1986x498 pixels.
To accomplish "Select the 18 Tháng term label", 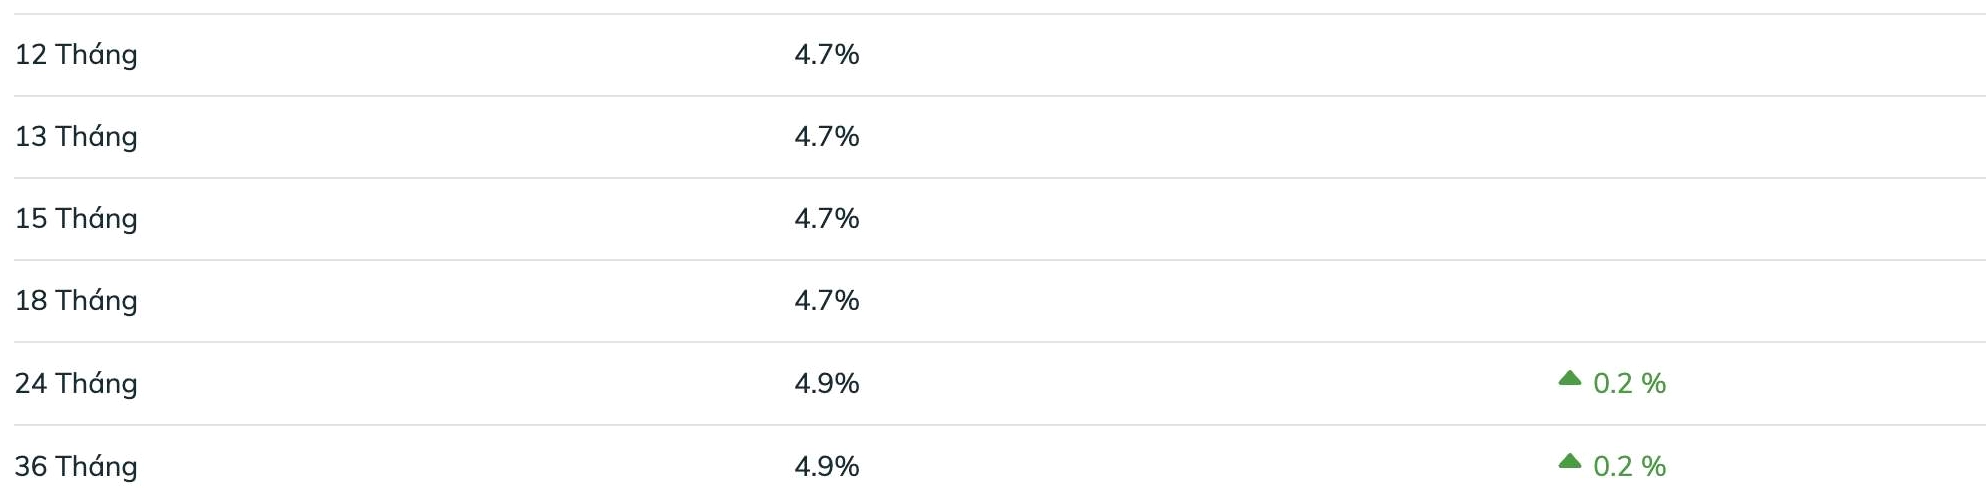I will click(76, 300).
